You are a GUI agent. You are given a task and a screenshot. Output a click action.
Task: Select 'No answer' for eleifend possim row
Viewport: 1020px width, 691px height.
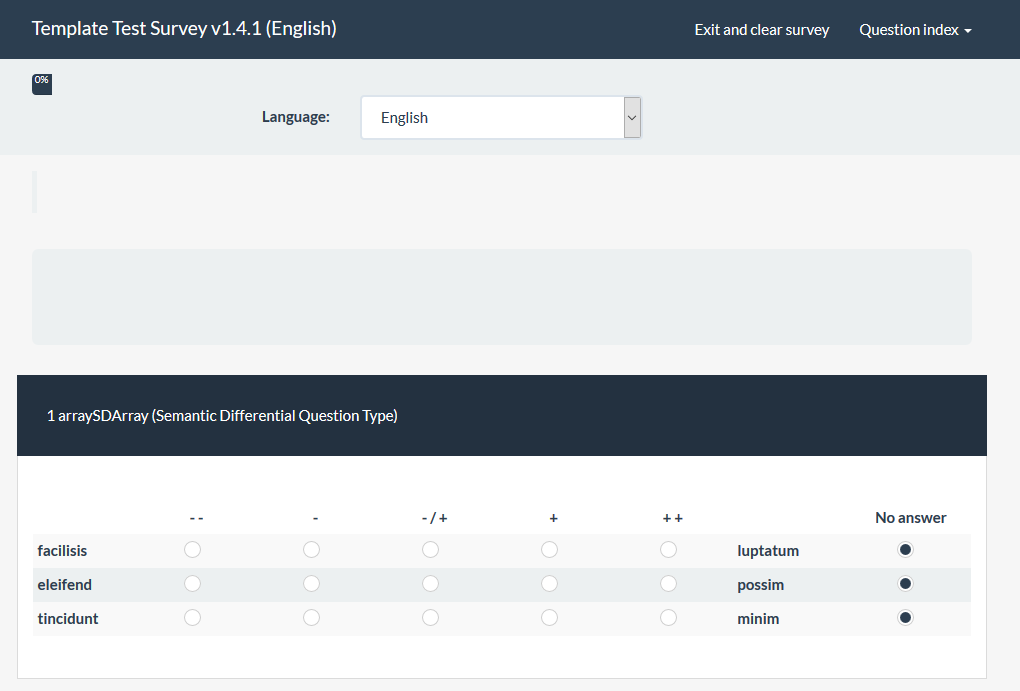[906, 584]
